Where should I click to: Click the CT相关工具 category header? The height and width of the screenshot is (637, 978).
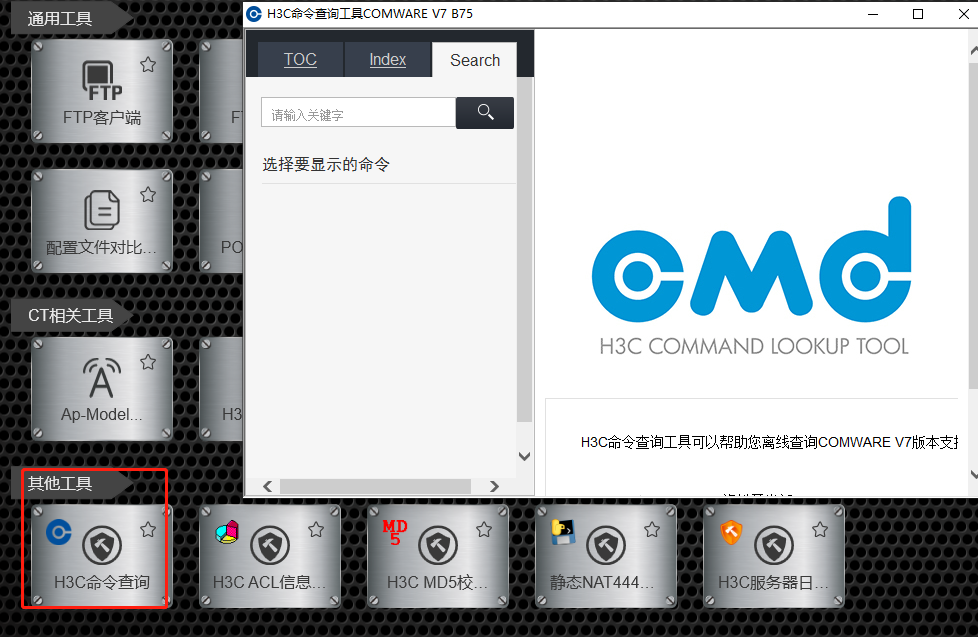tap(70, 316)
